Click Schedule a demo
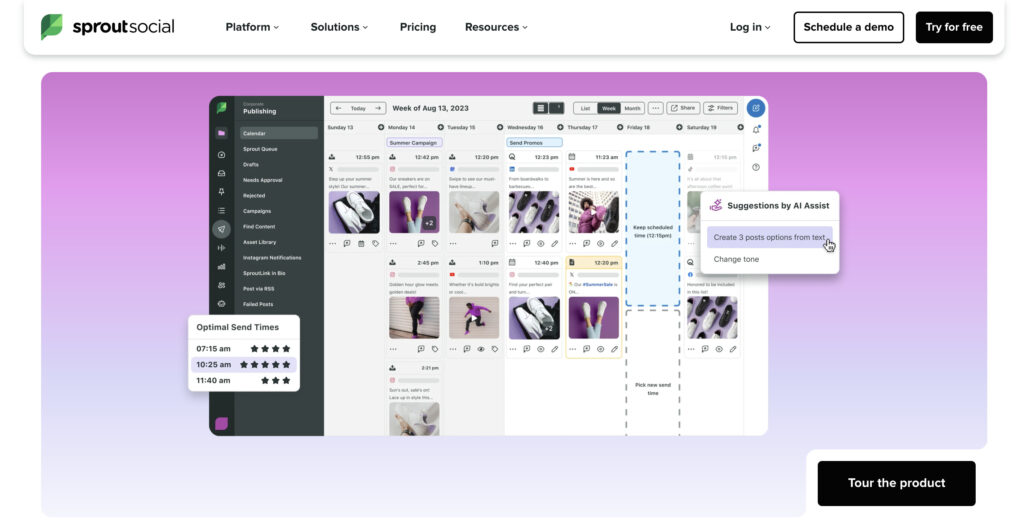The height and width of the screenshot is (532, 1024). (848, 27)
